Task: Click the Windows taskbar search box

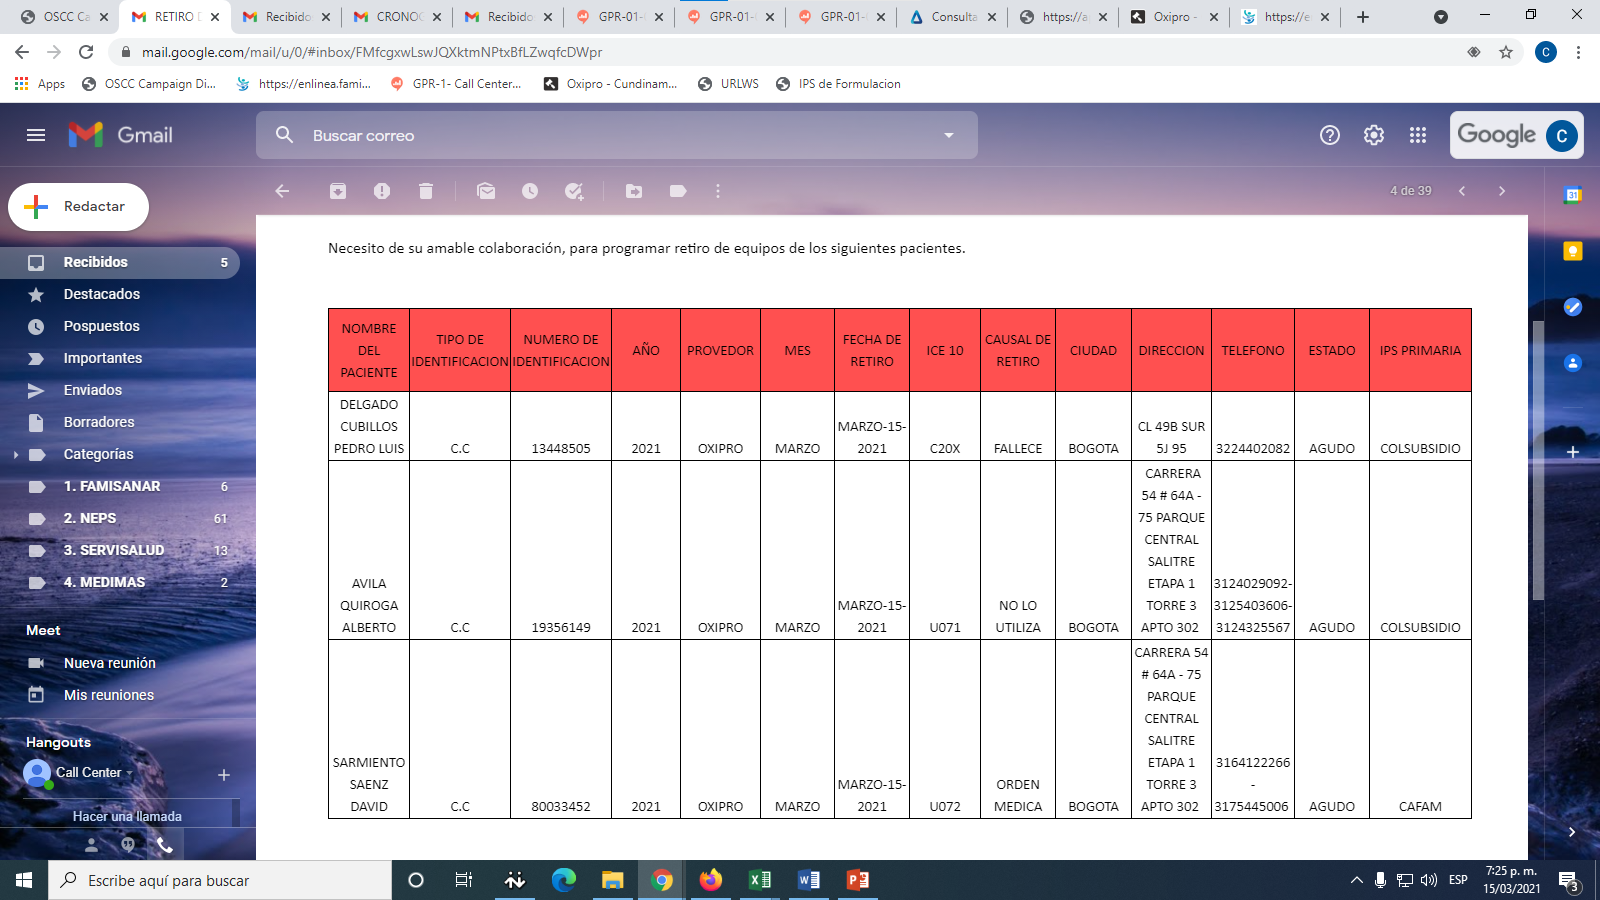Action: click(220, 880)
